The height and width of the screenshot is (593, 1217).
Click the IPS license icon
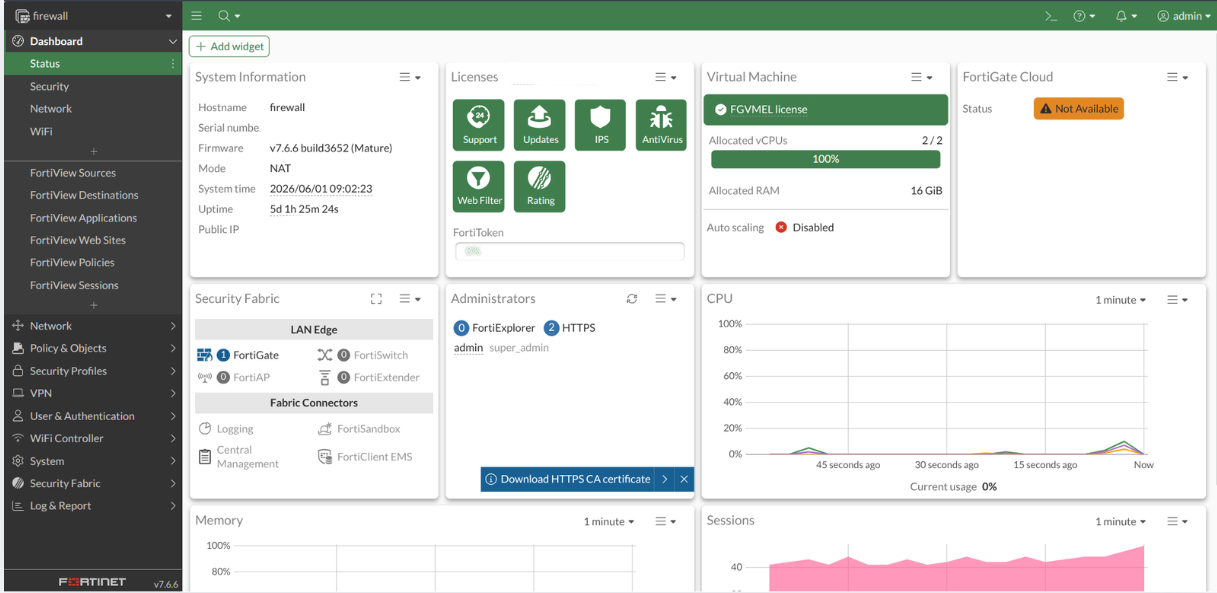[601, 125]
